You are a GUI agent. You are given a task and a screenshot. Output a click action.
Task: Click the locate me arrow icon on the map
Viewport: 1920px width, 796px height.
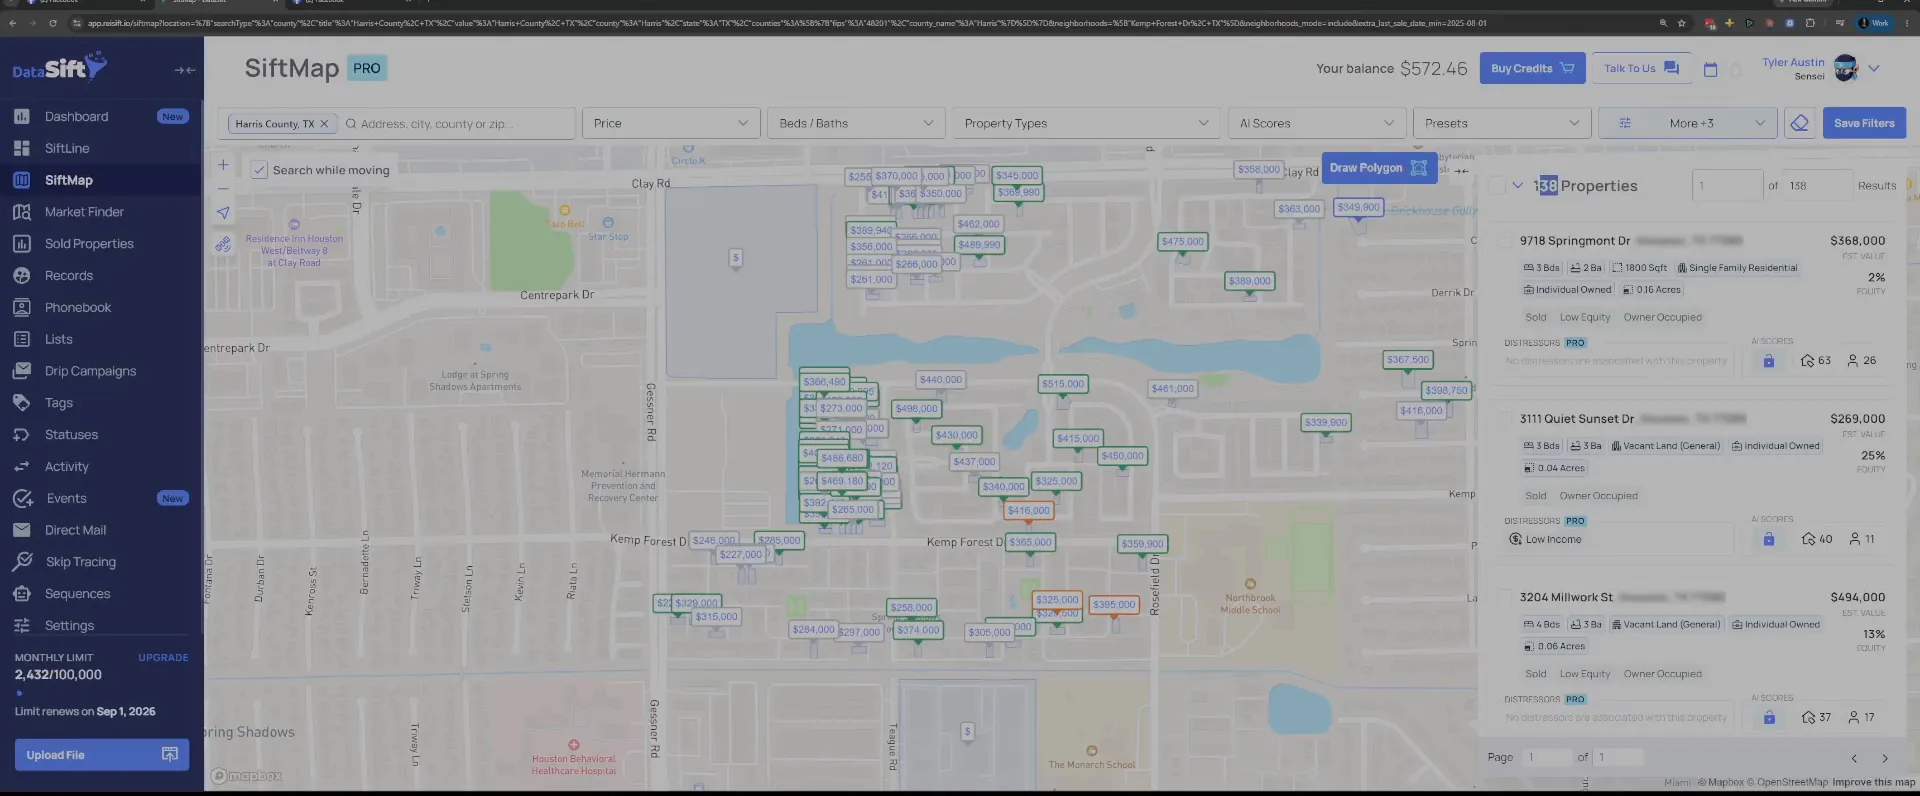coord(223,213)
